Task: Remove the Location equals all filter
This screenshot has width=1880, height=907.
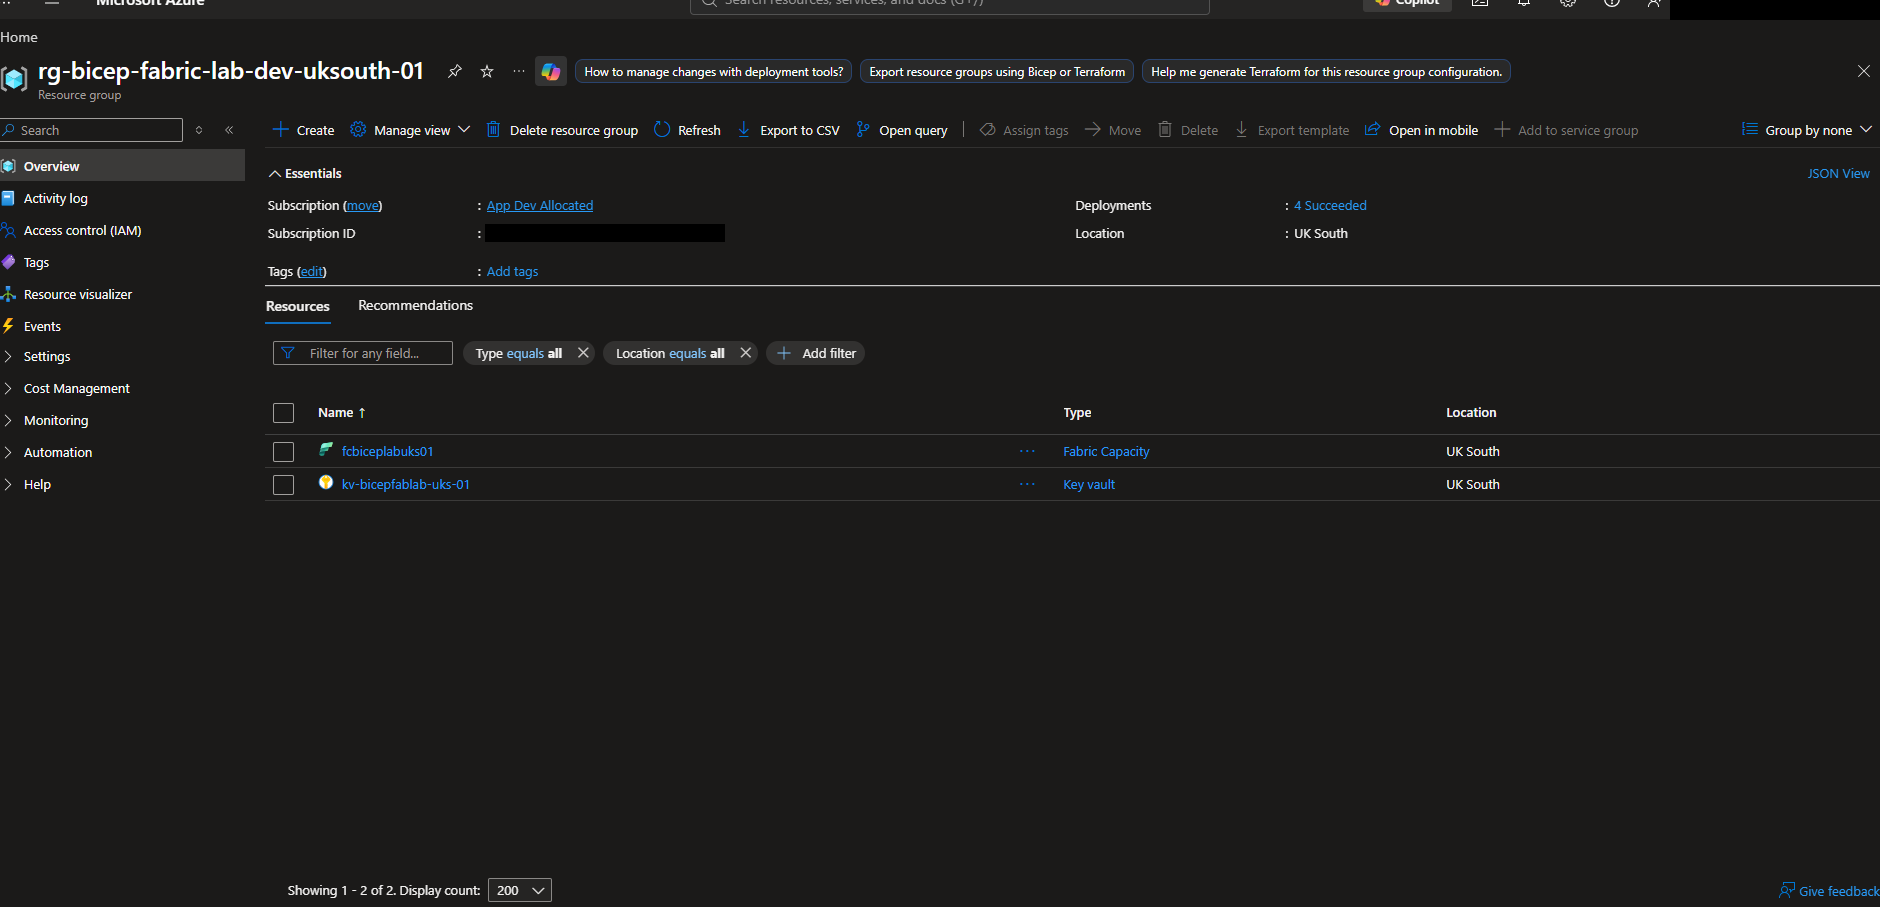Action: 745,353
